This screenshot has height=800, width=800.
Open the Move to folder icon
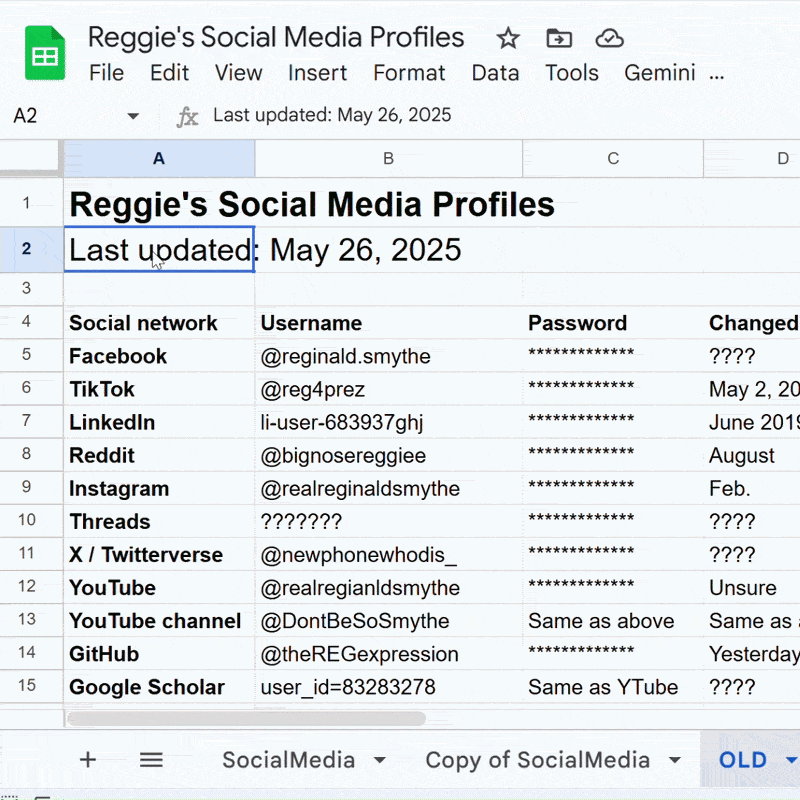click(559, 38)
